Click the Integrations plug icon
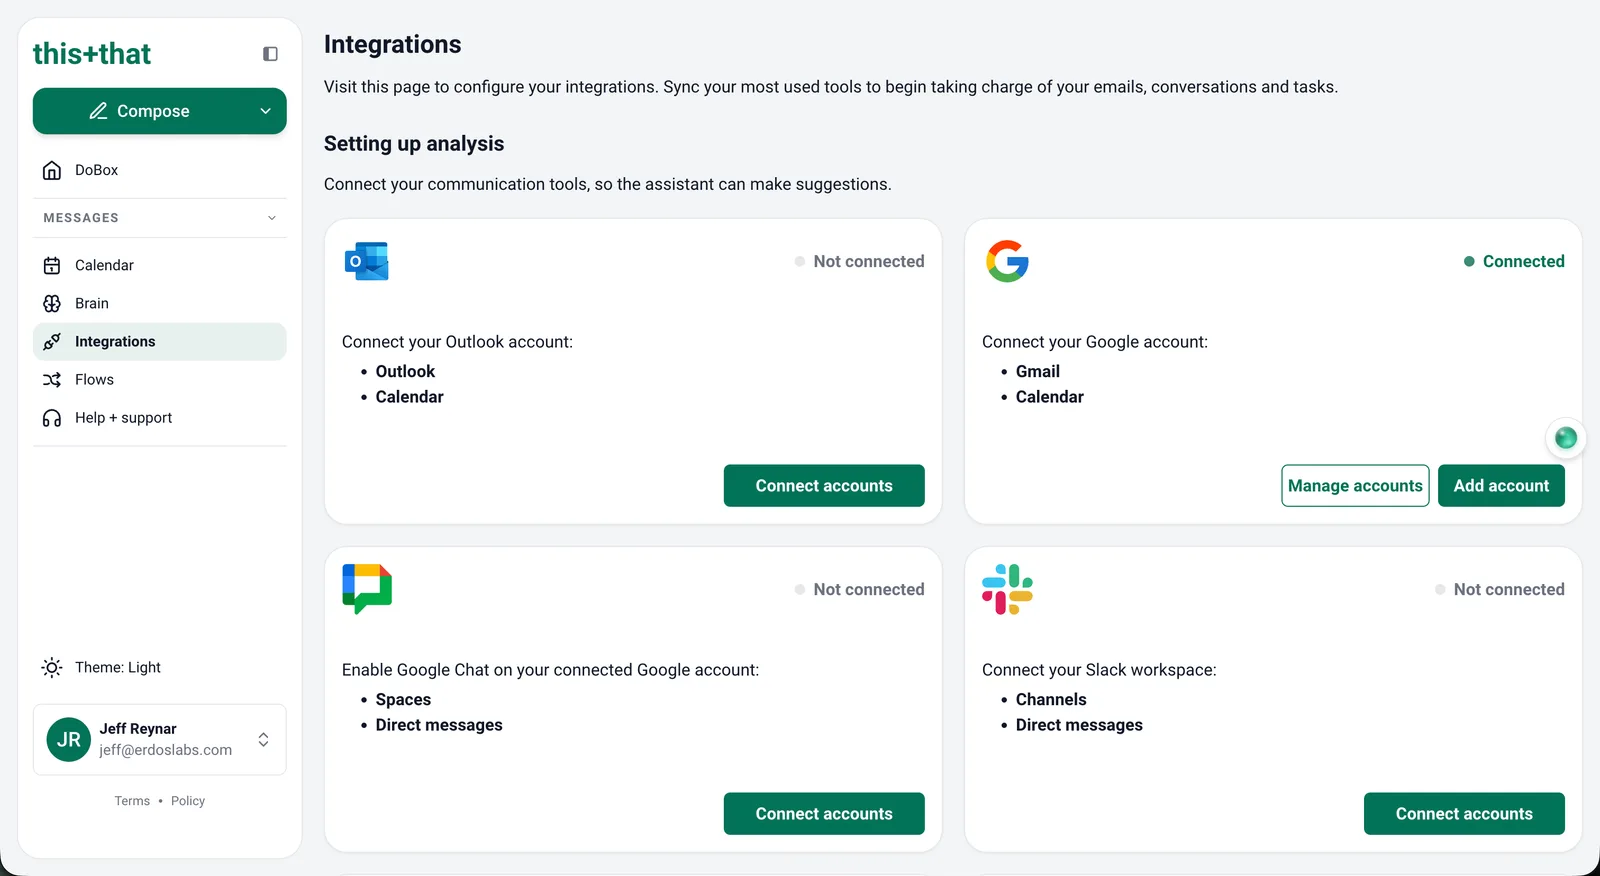This screenshot has width=1600, height=876. click(x=52, y=342)
